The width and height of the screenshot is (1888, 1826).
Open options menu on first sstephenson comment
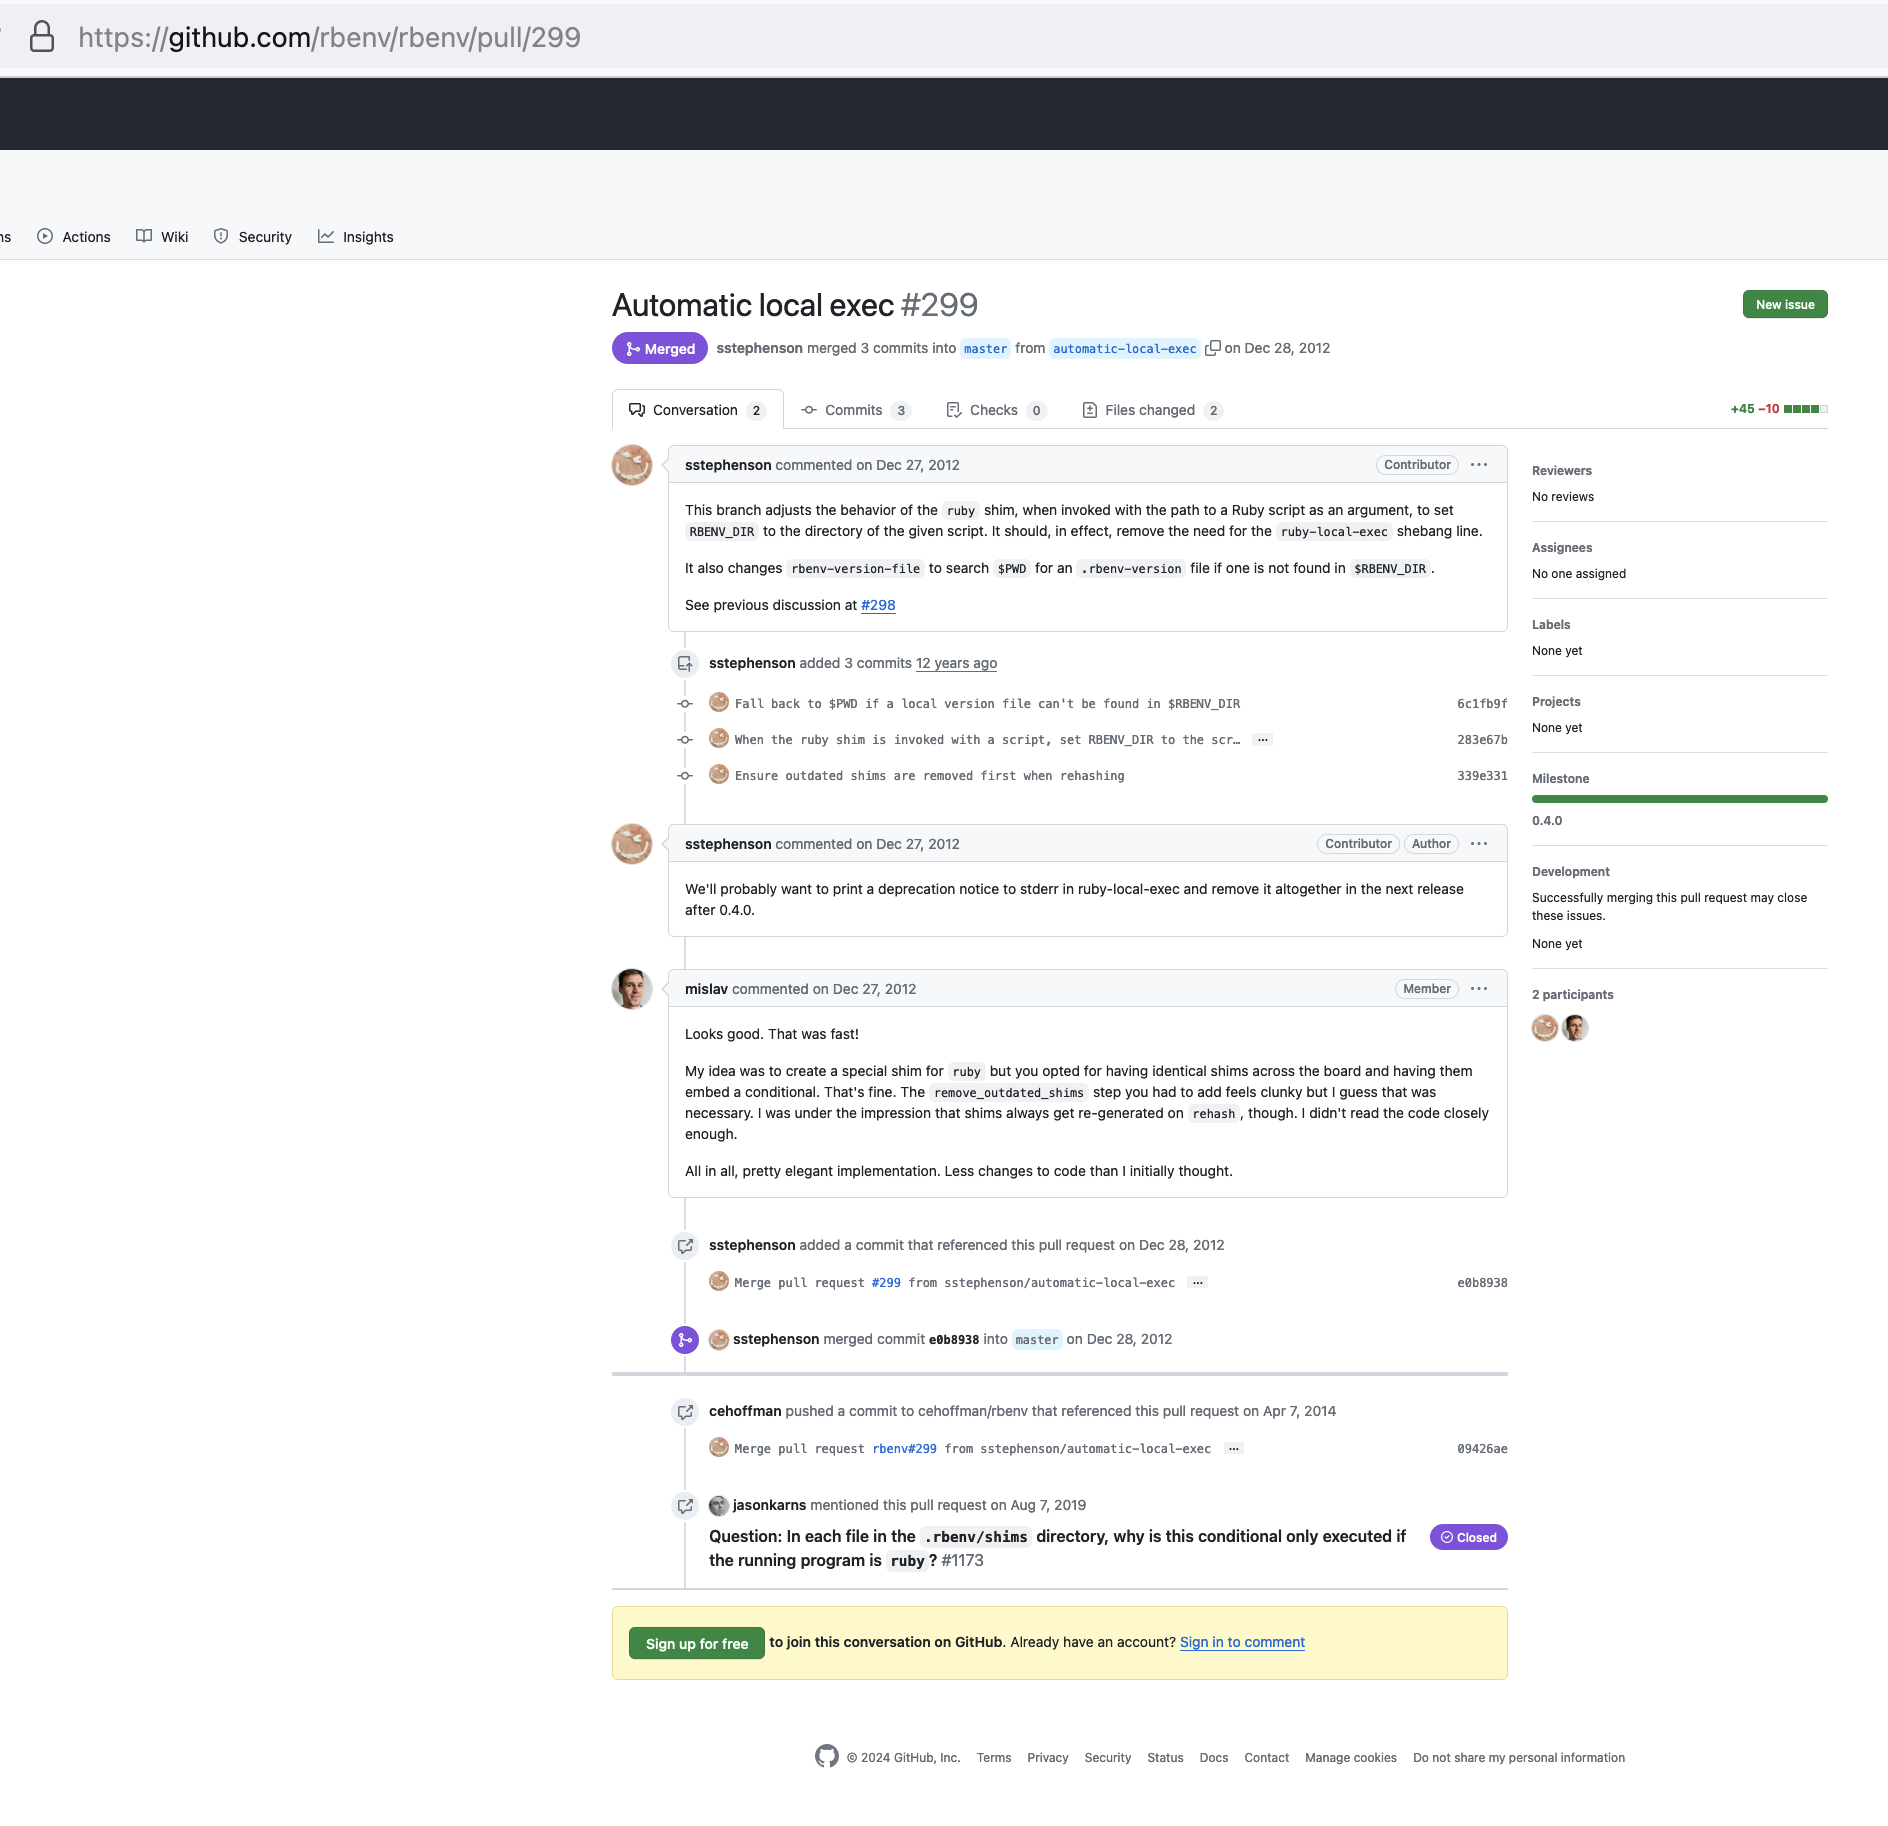coord(1479,465)
